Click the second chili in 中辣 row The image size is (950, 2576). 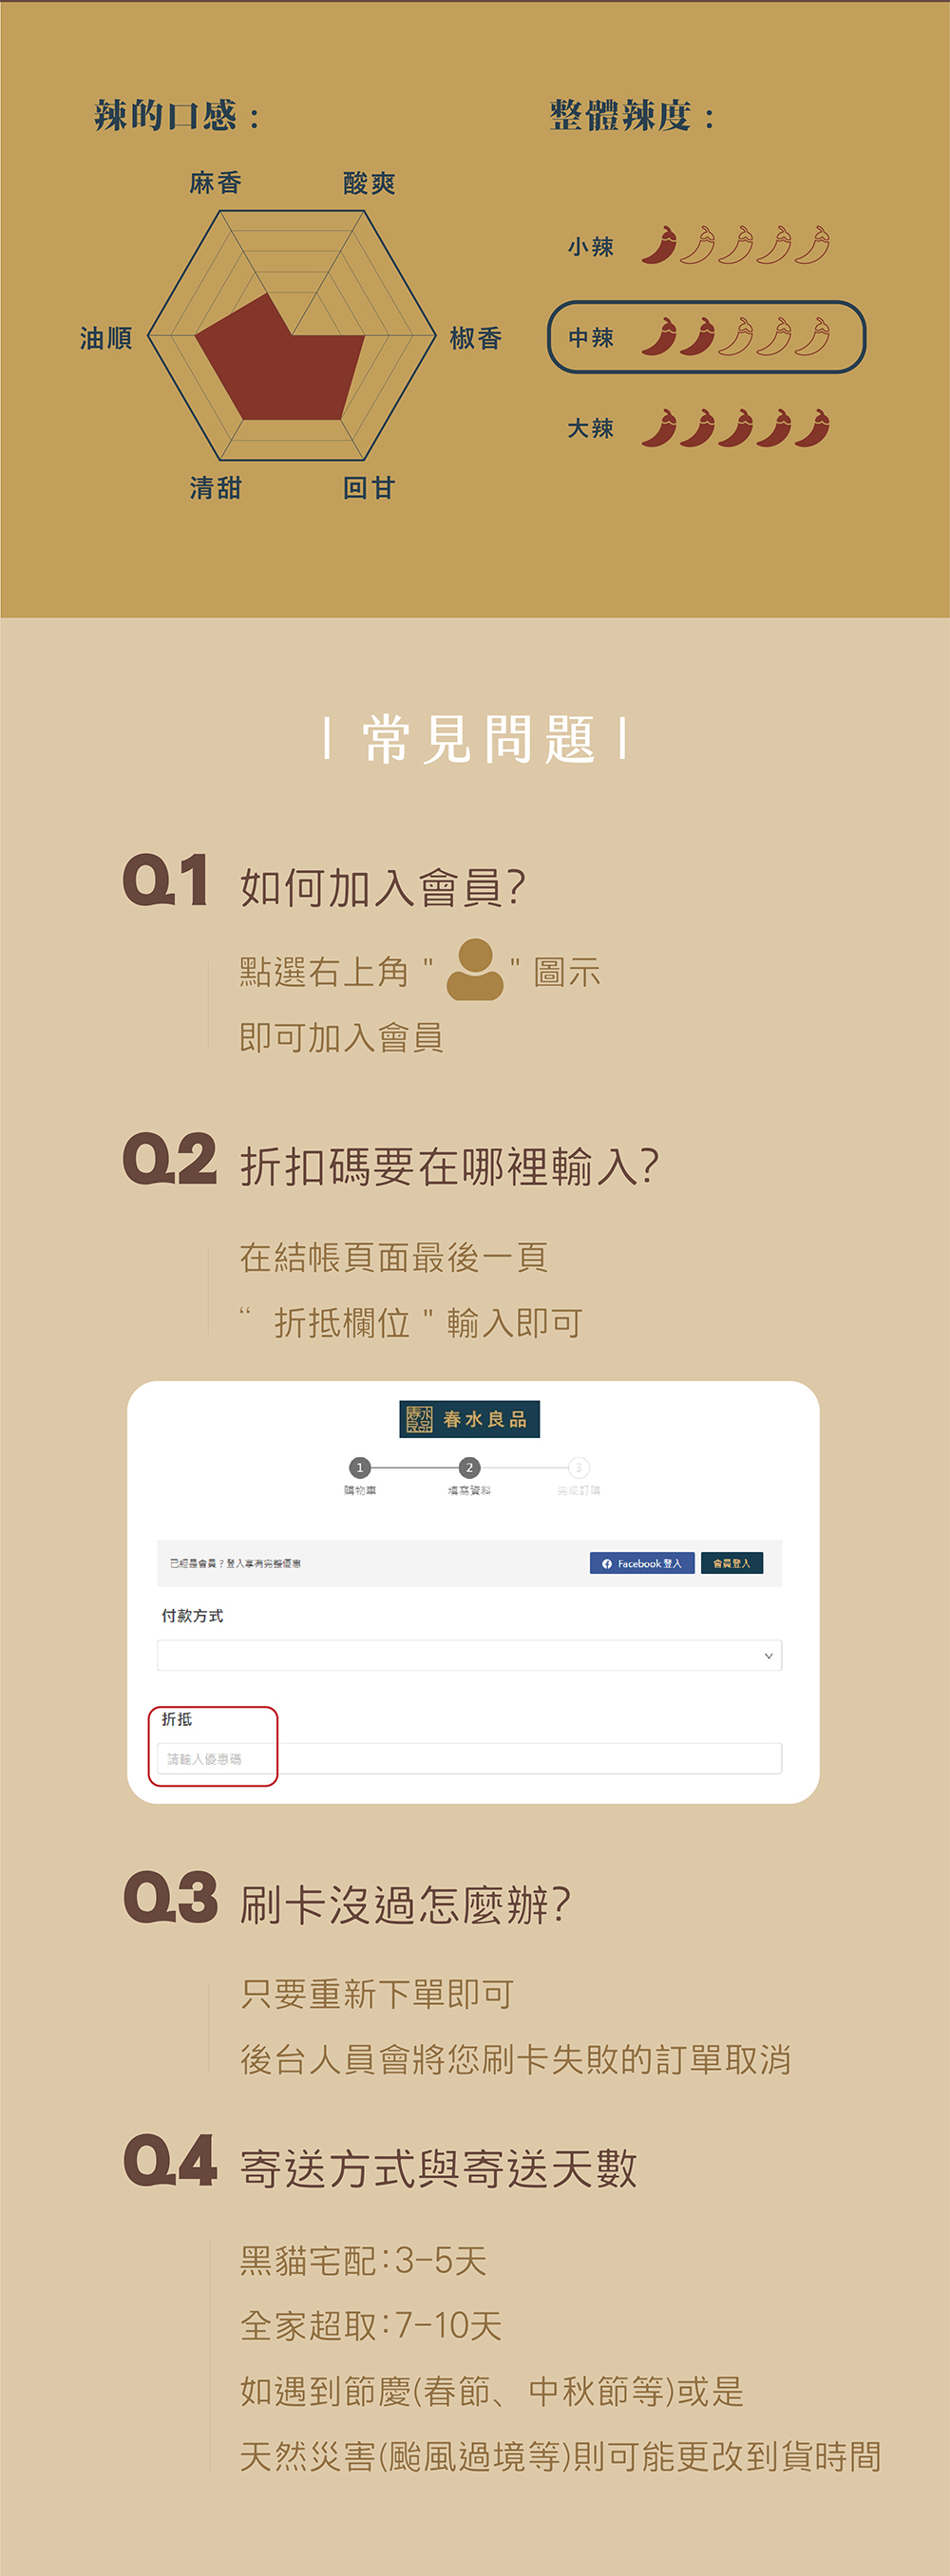[x=698, y=337]
